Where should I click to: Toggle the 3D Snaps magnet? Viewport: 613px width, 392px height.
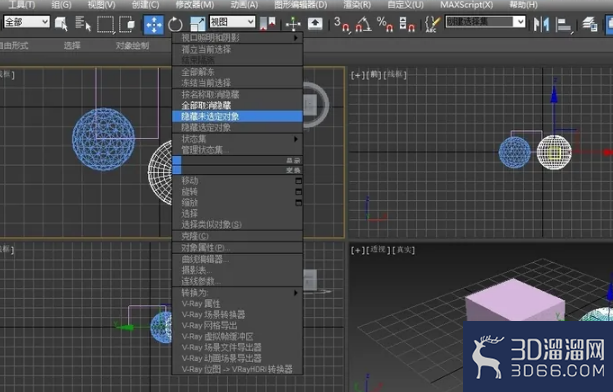342,24
